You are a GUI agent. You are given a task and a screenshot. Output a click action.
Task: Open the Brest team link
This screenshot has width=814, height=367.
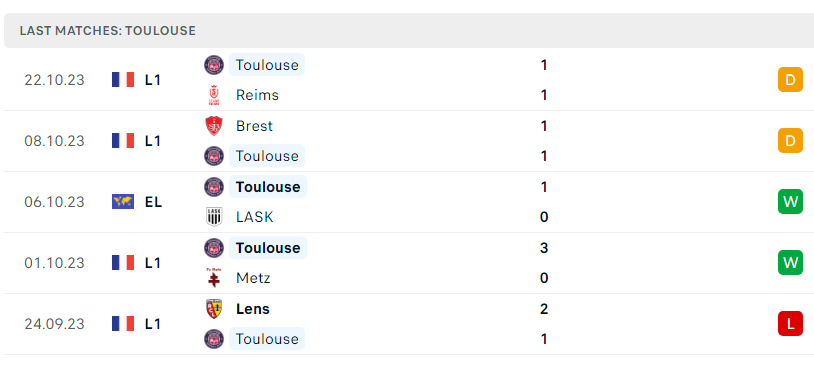click(254, 126)
